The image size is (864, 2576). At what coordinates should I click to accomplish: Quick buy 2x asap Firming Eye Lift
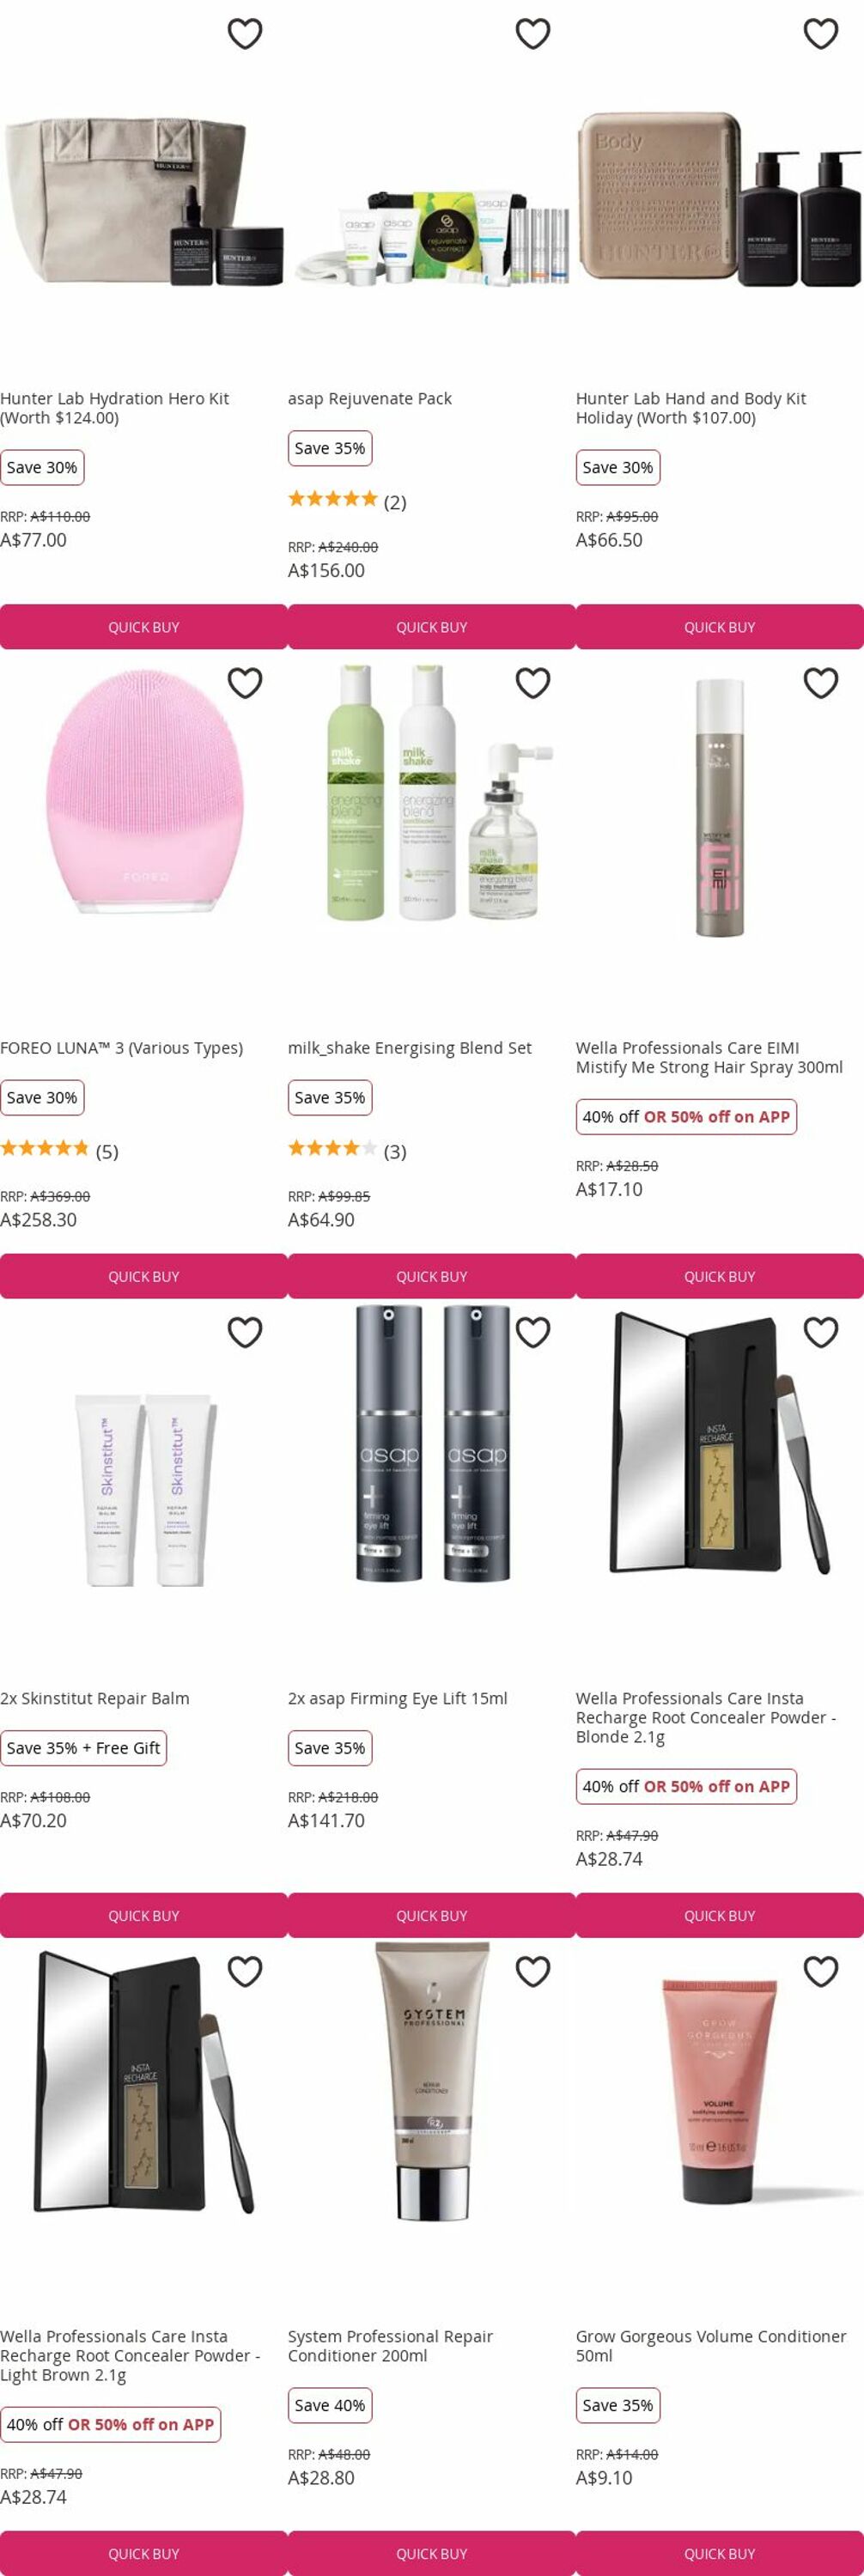click(x=432, y=1915)
